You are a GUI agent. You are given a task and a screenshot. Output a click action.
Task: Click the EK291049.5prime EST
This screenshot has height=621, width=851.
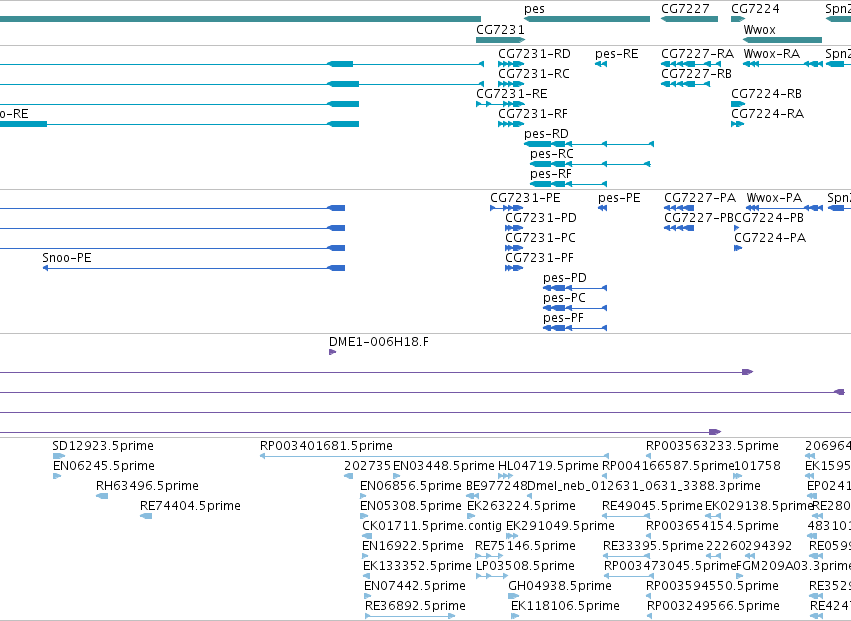coord(512,536)
